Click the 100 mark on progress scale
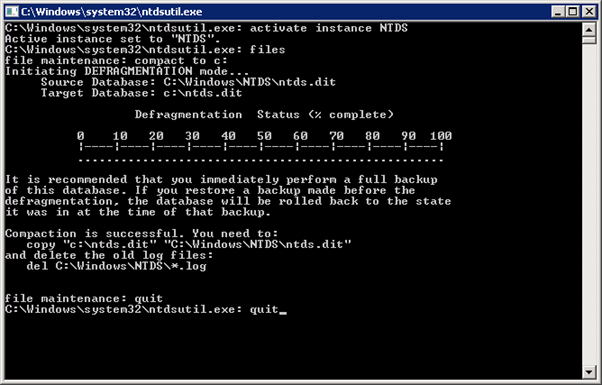This screenshot has width=602, height=385. pos(441,136)
